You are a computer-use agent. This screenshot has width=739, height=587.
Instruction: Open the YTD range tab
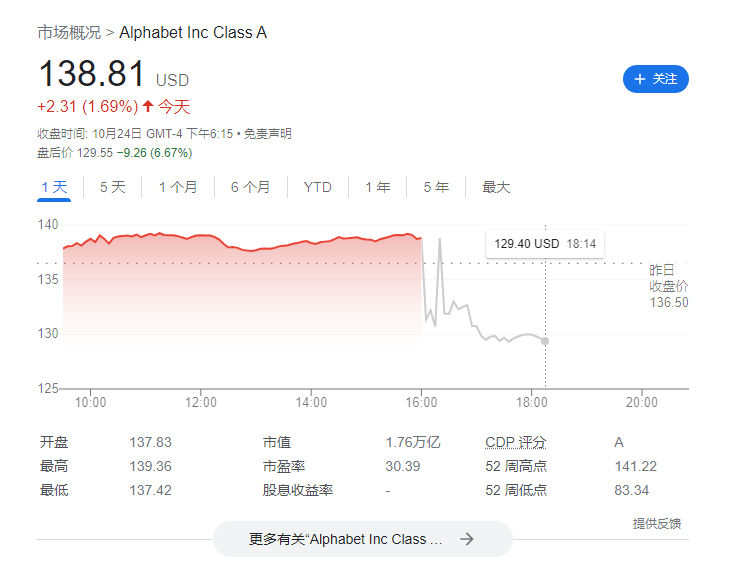pos(318,187)
